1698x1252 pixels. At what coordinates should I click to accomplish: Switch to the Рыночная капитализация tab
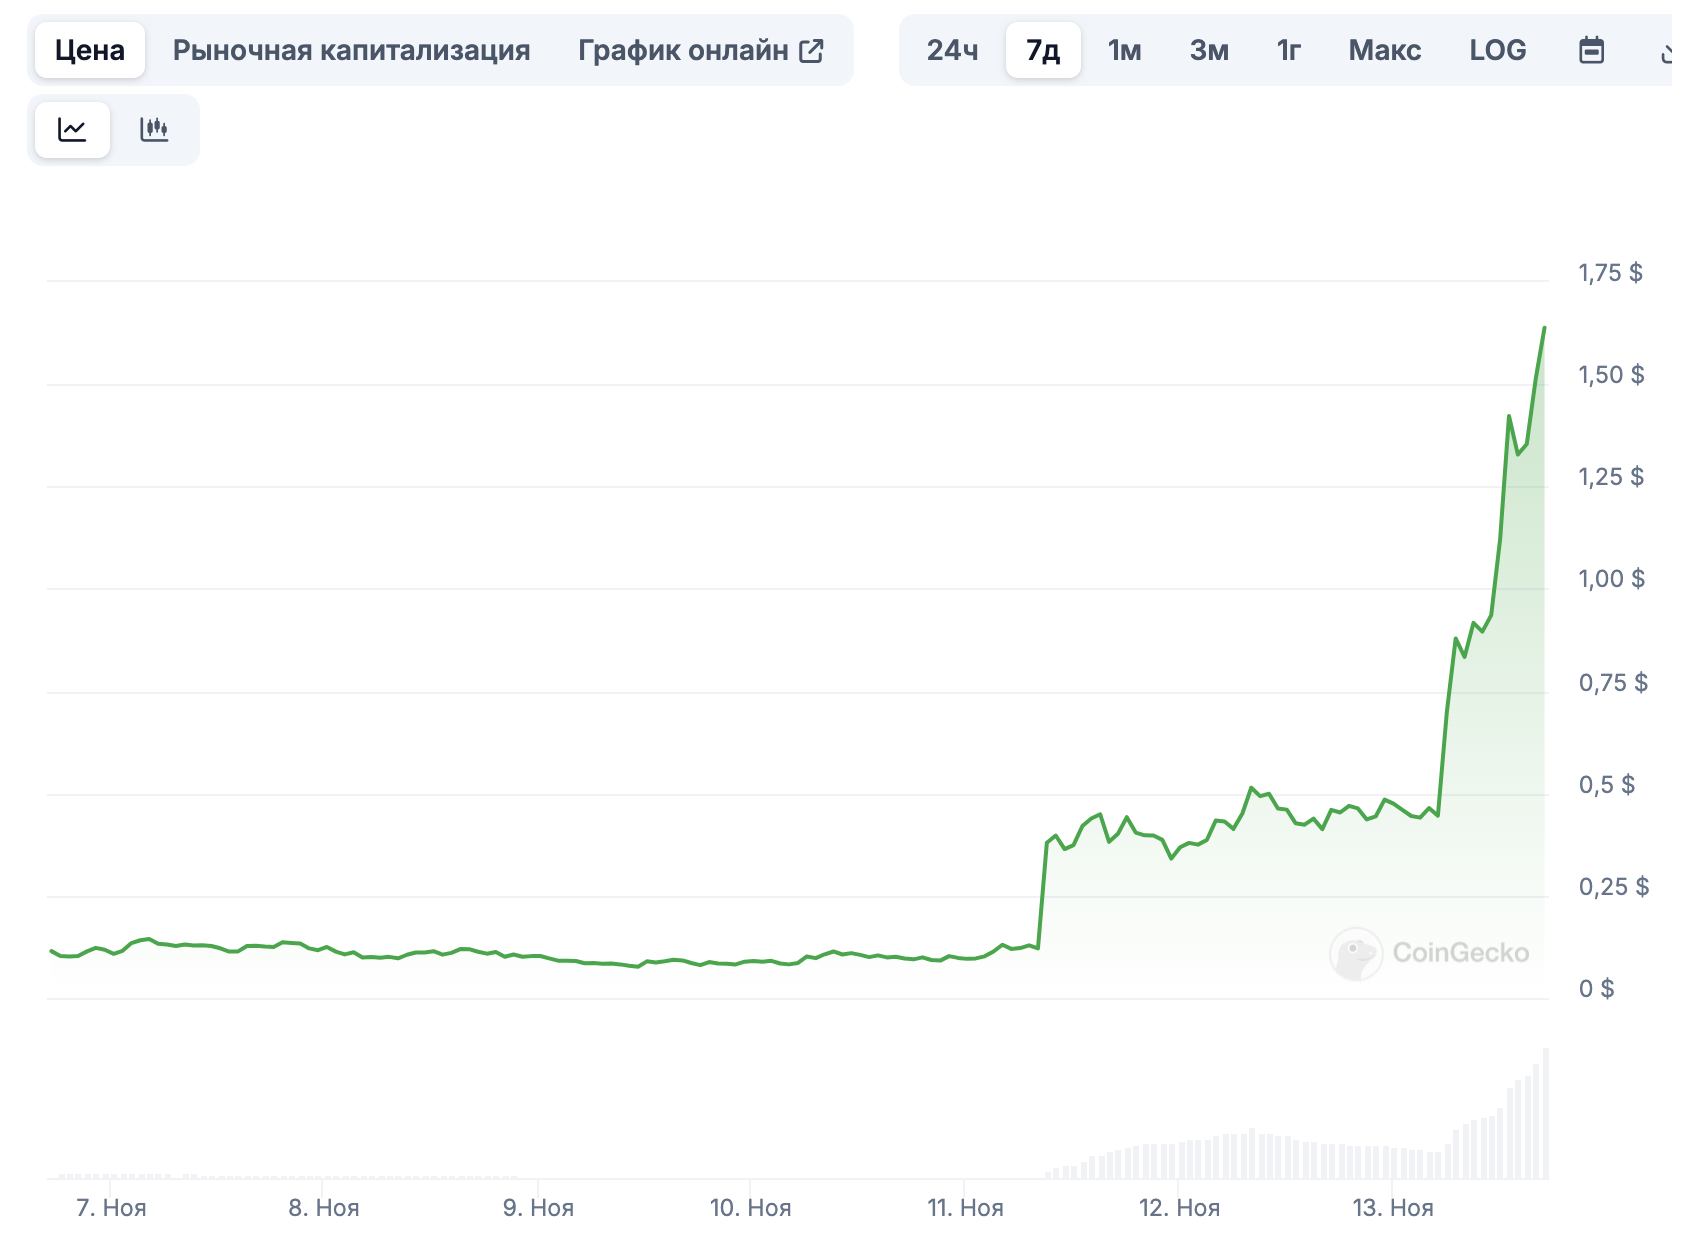351,50
